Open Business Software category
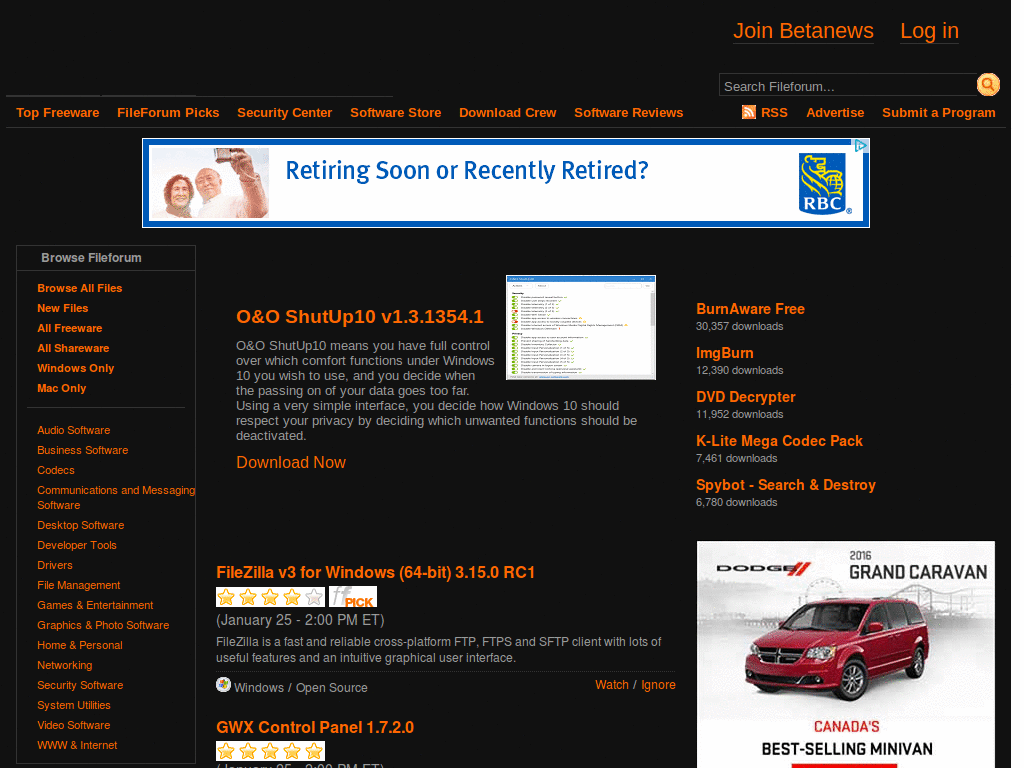Screen dimensions: 1024x768 point(82,451)
